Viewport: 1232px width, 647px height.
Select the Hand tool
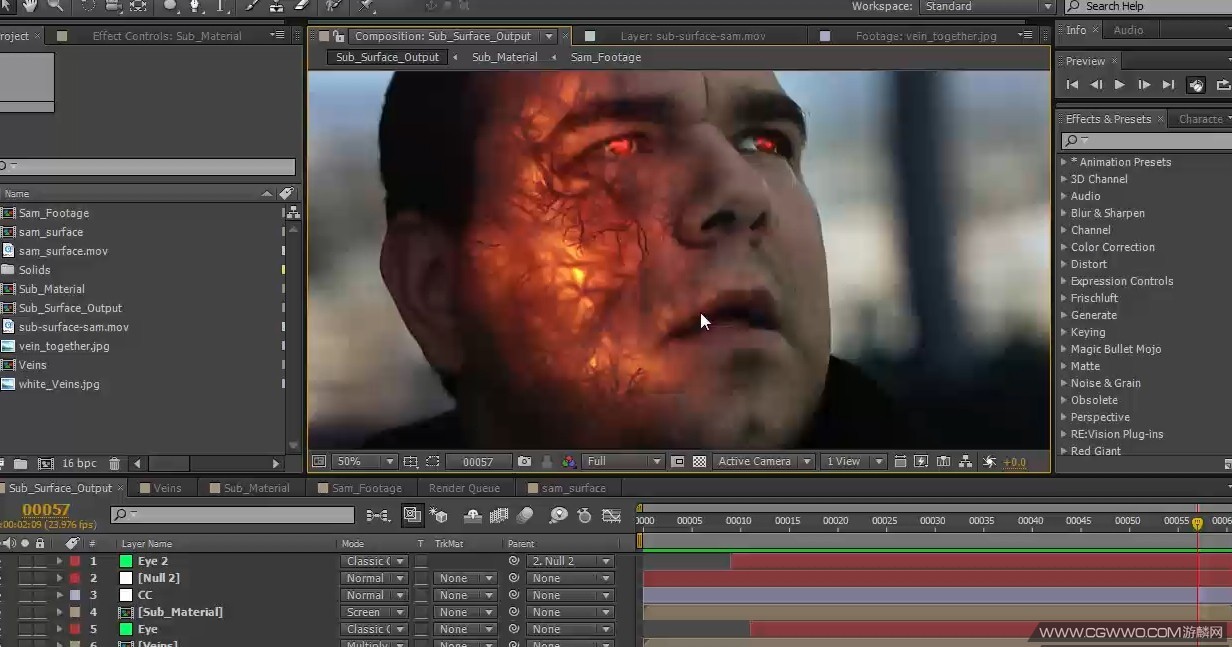coord(31,6)
